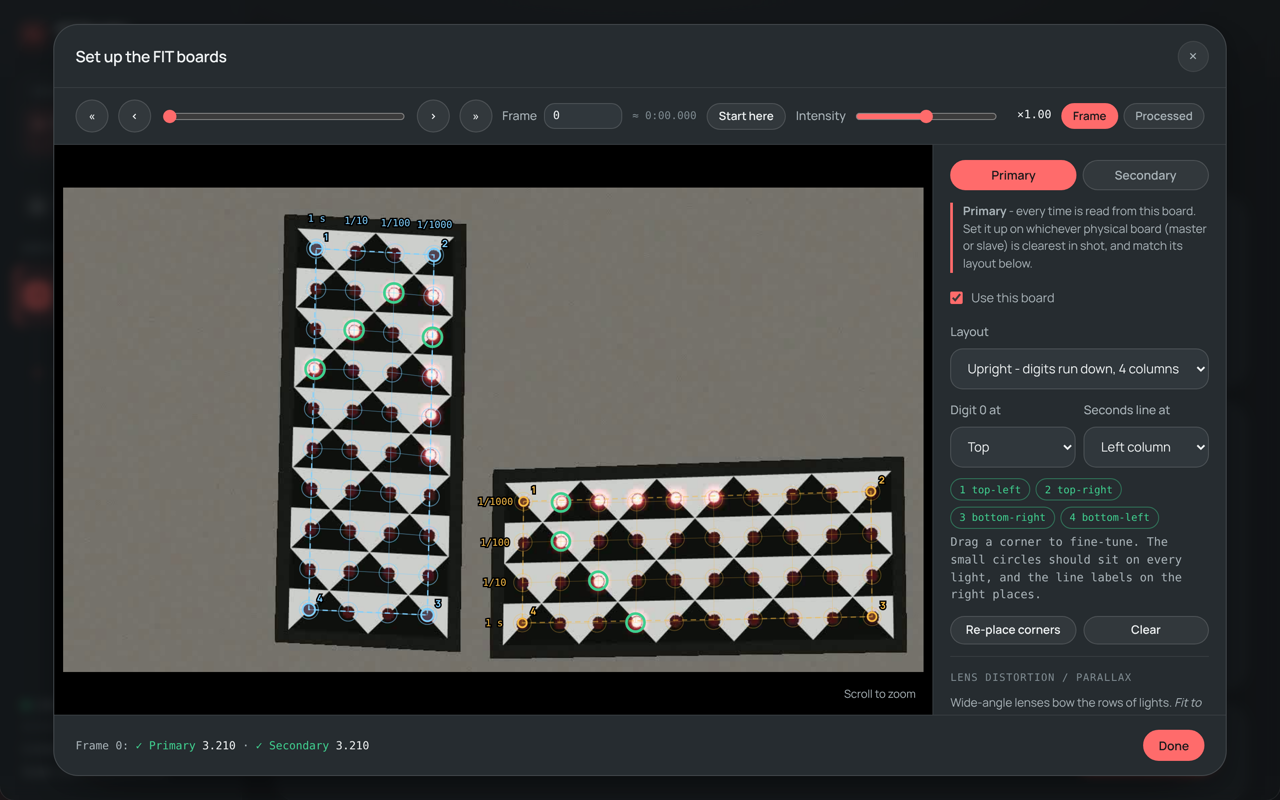The image size is (1280, 800).
Task: Click blue corner handle 1 on the upright board
Action: [316, 249]
